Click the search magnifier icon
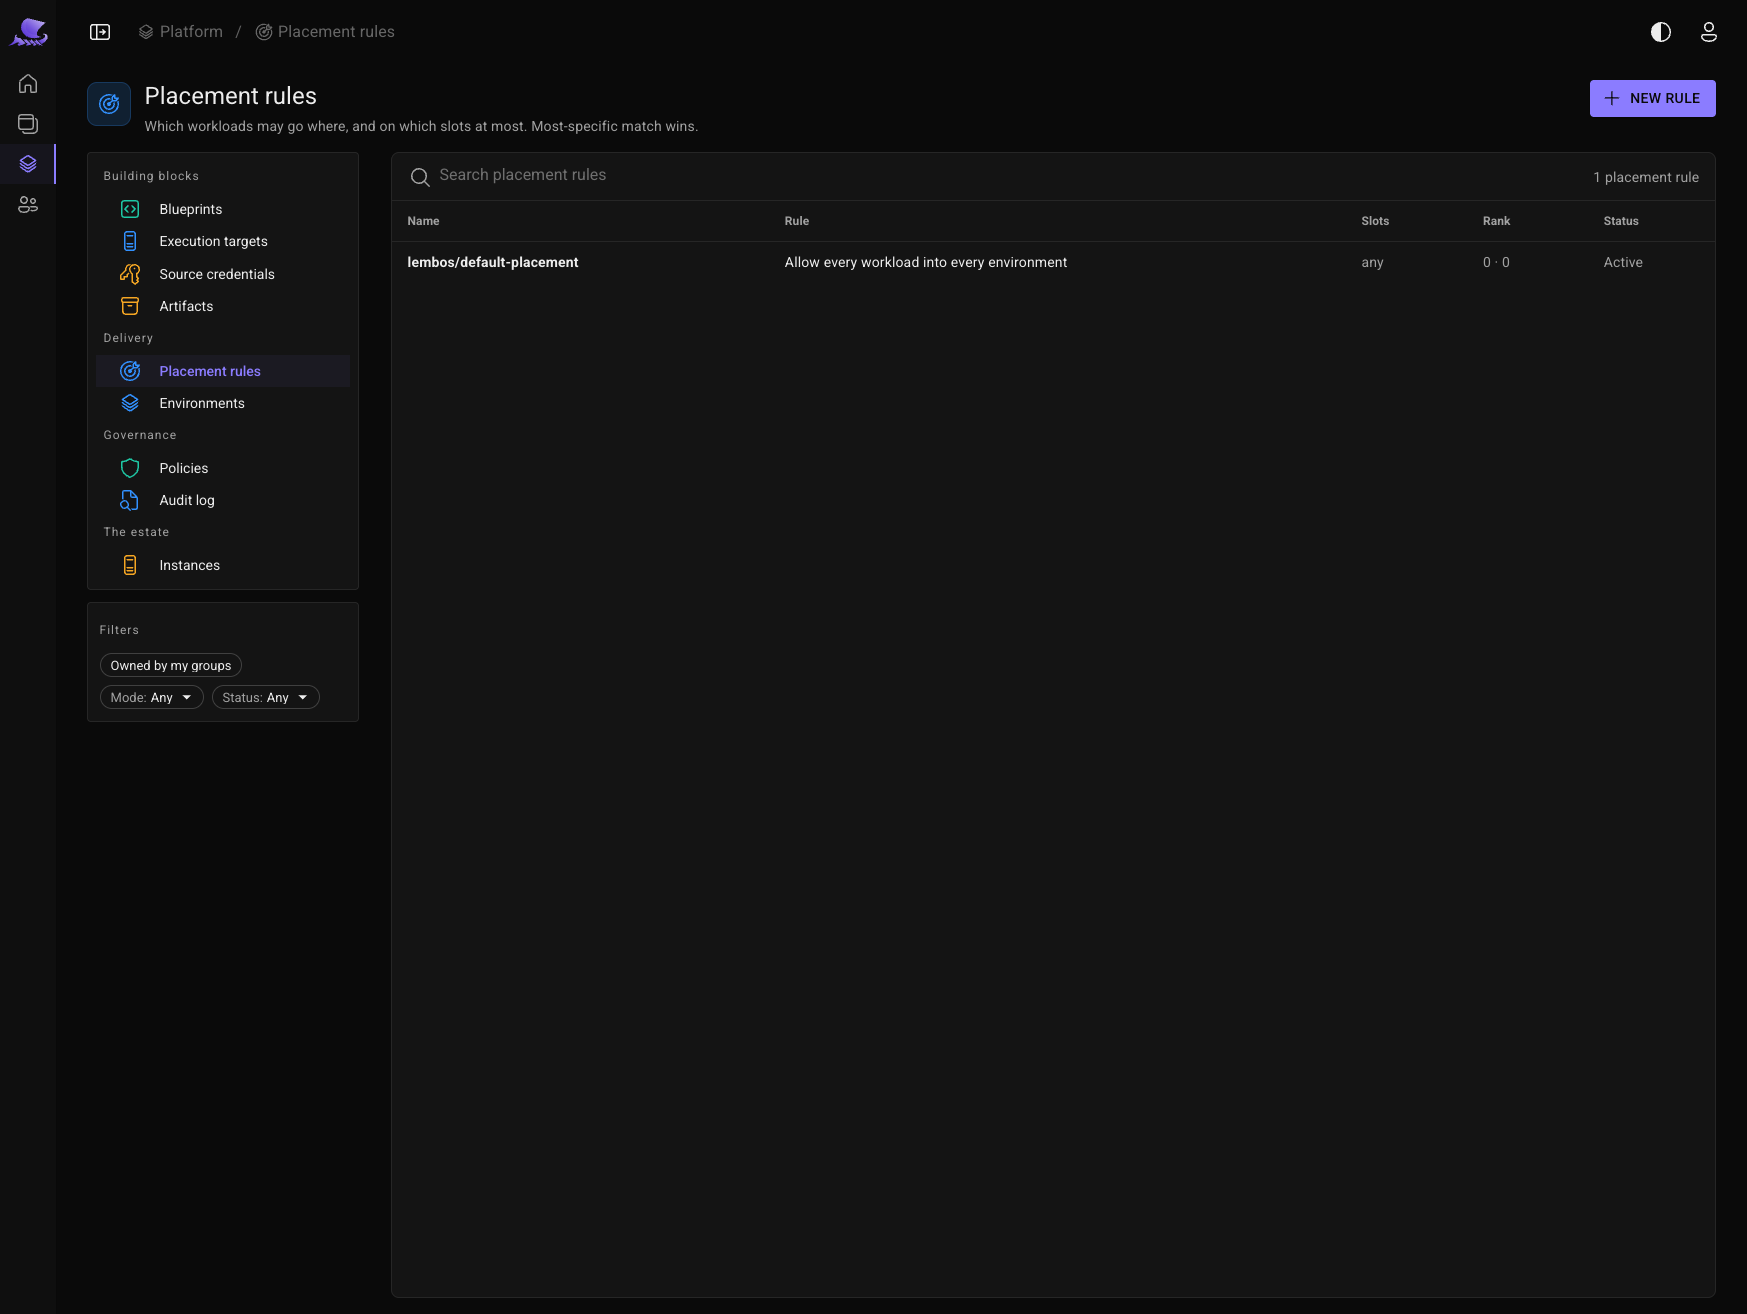 [x=420, y=177]
